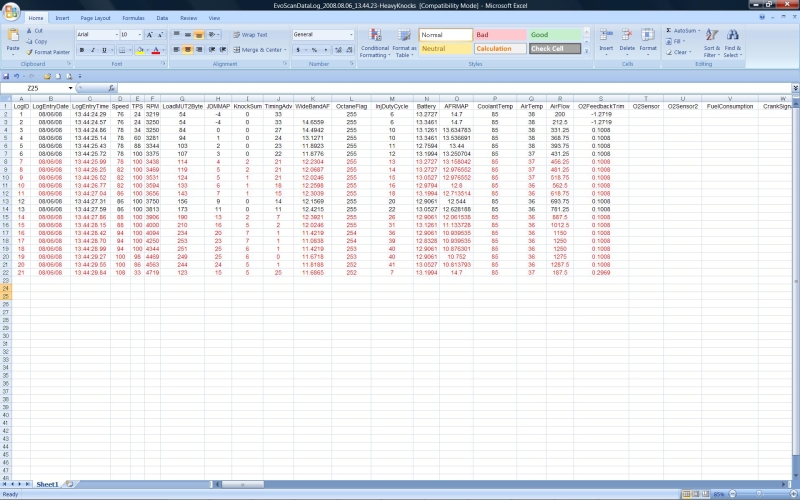Toggle bold formatting

coord(82,50)
